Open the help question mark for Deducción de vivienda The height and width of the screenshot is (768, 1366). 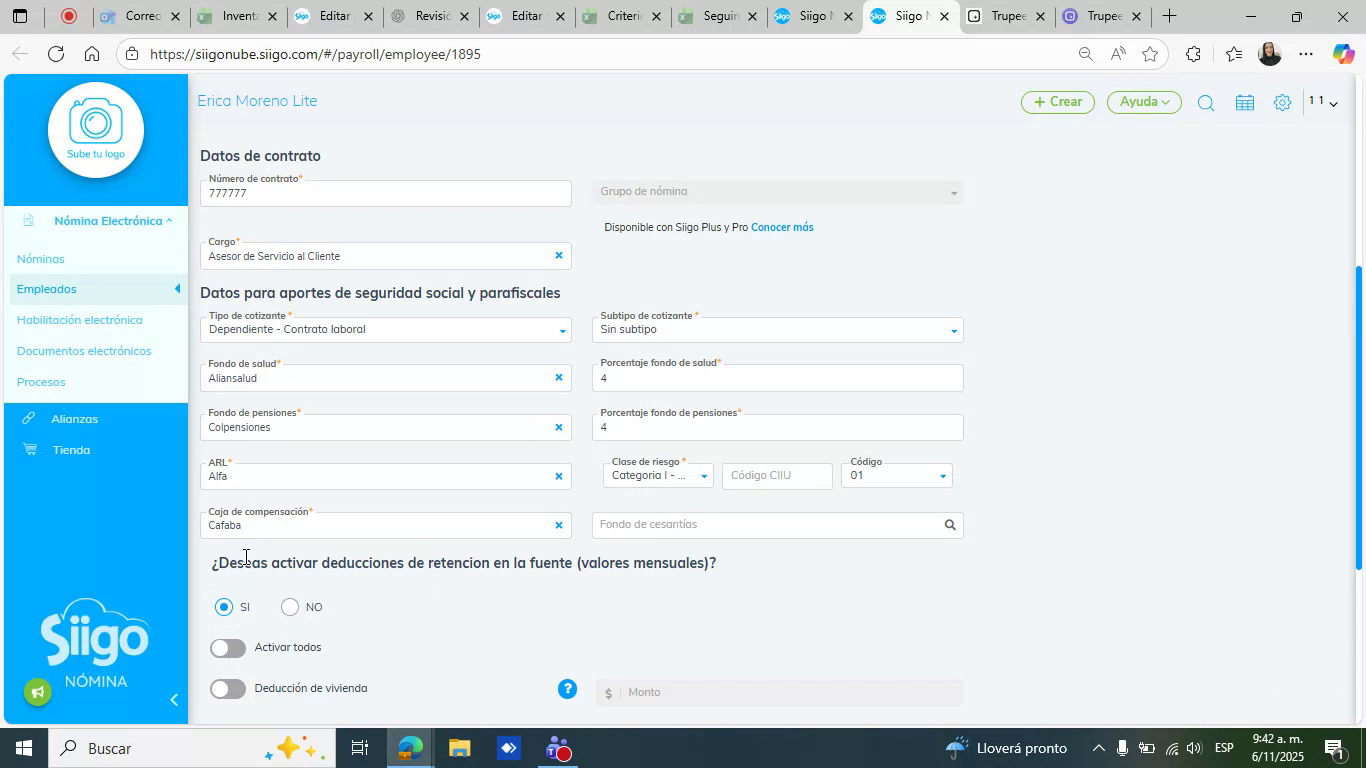[x=567, y=689]
